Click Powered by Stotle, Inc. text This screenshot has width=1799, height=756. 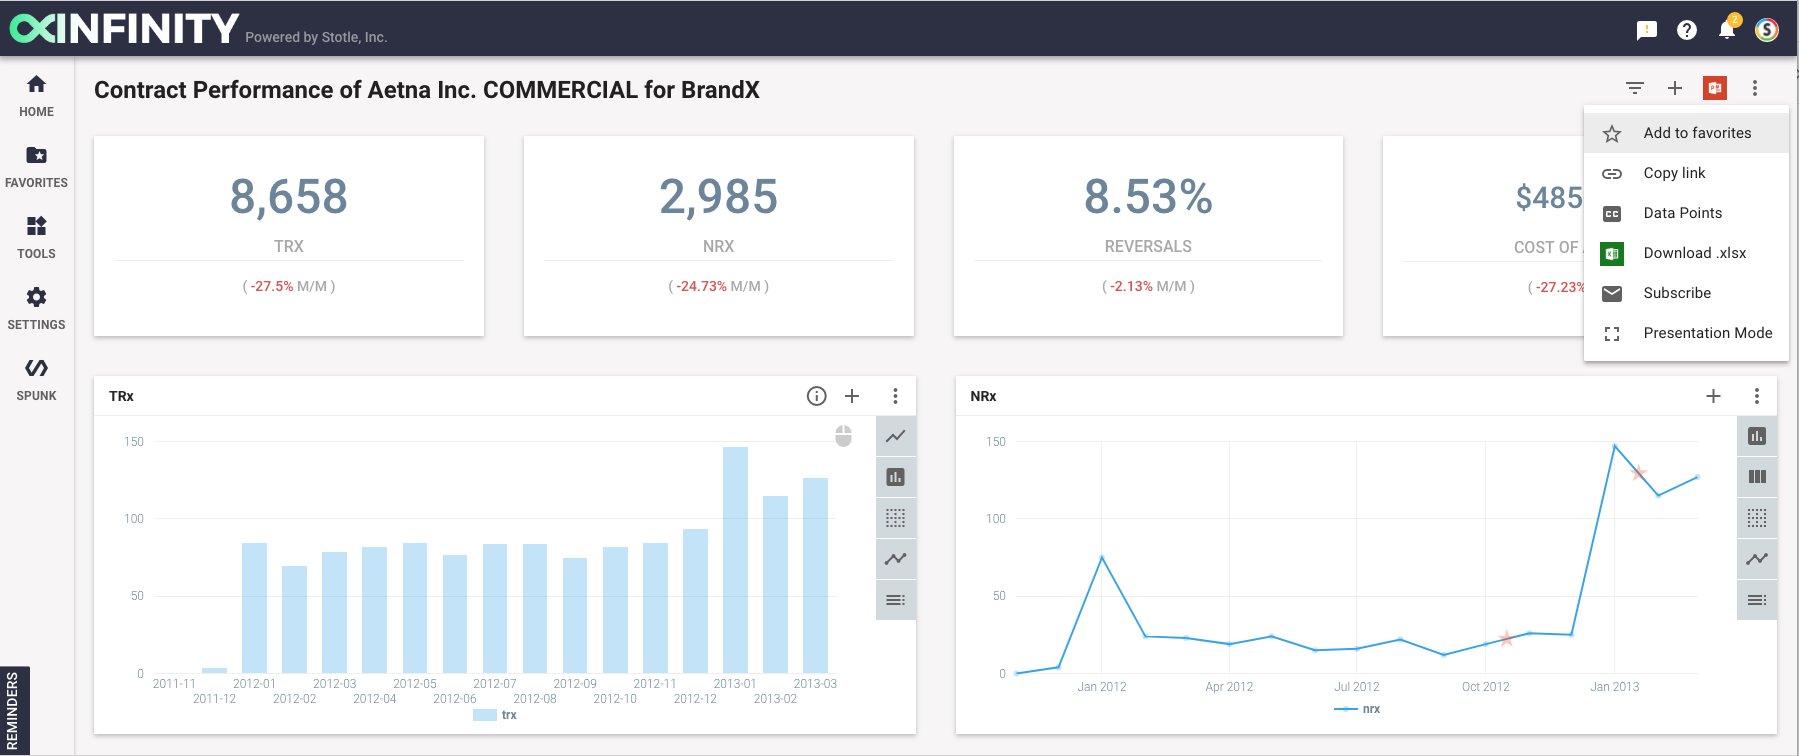(316, 37)
